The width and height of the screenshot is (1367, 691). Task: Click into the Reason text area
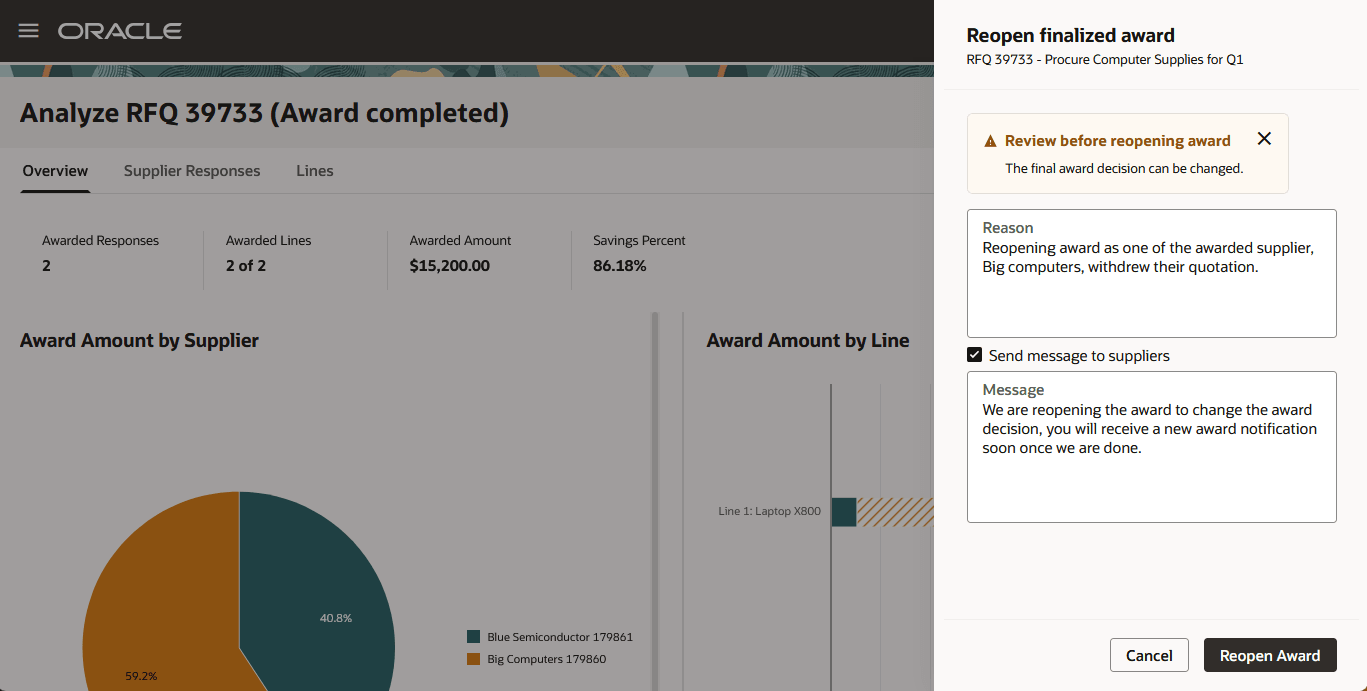point(1151,273)
